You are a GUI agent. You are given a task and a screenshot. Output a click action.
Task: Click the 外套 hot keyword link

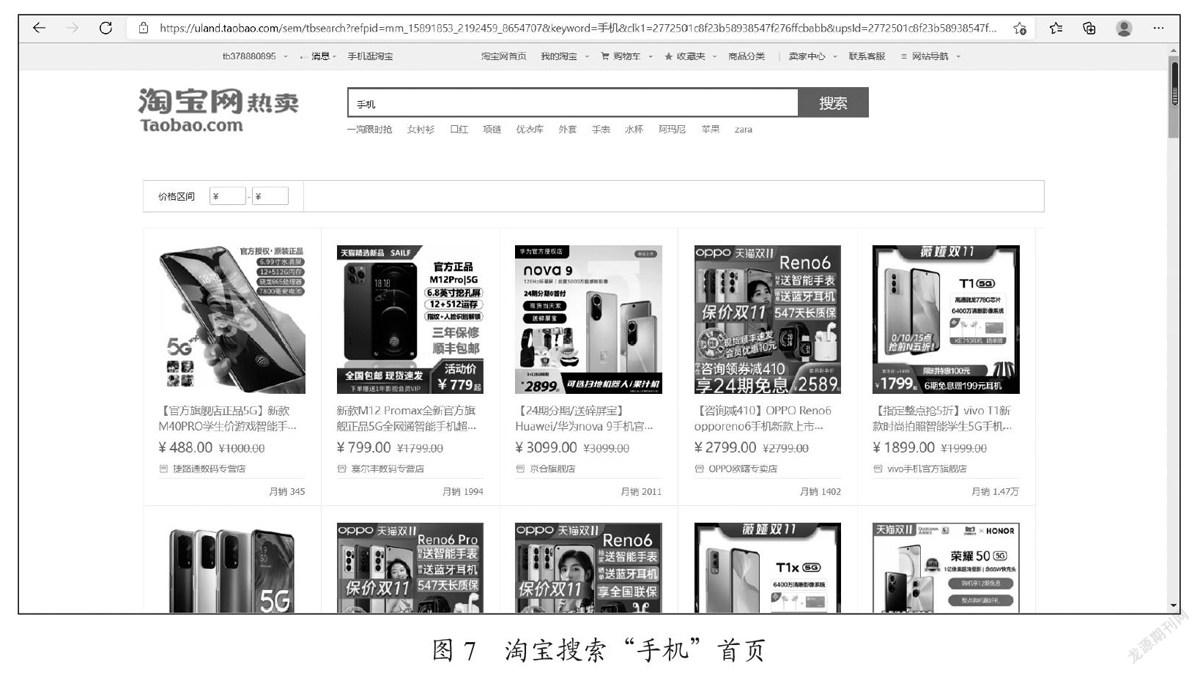[x=567, y=129]
